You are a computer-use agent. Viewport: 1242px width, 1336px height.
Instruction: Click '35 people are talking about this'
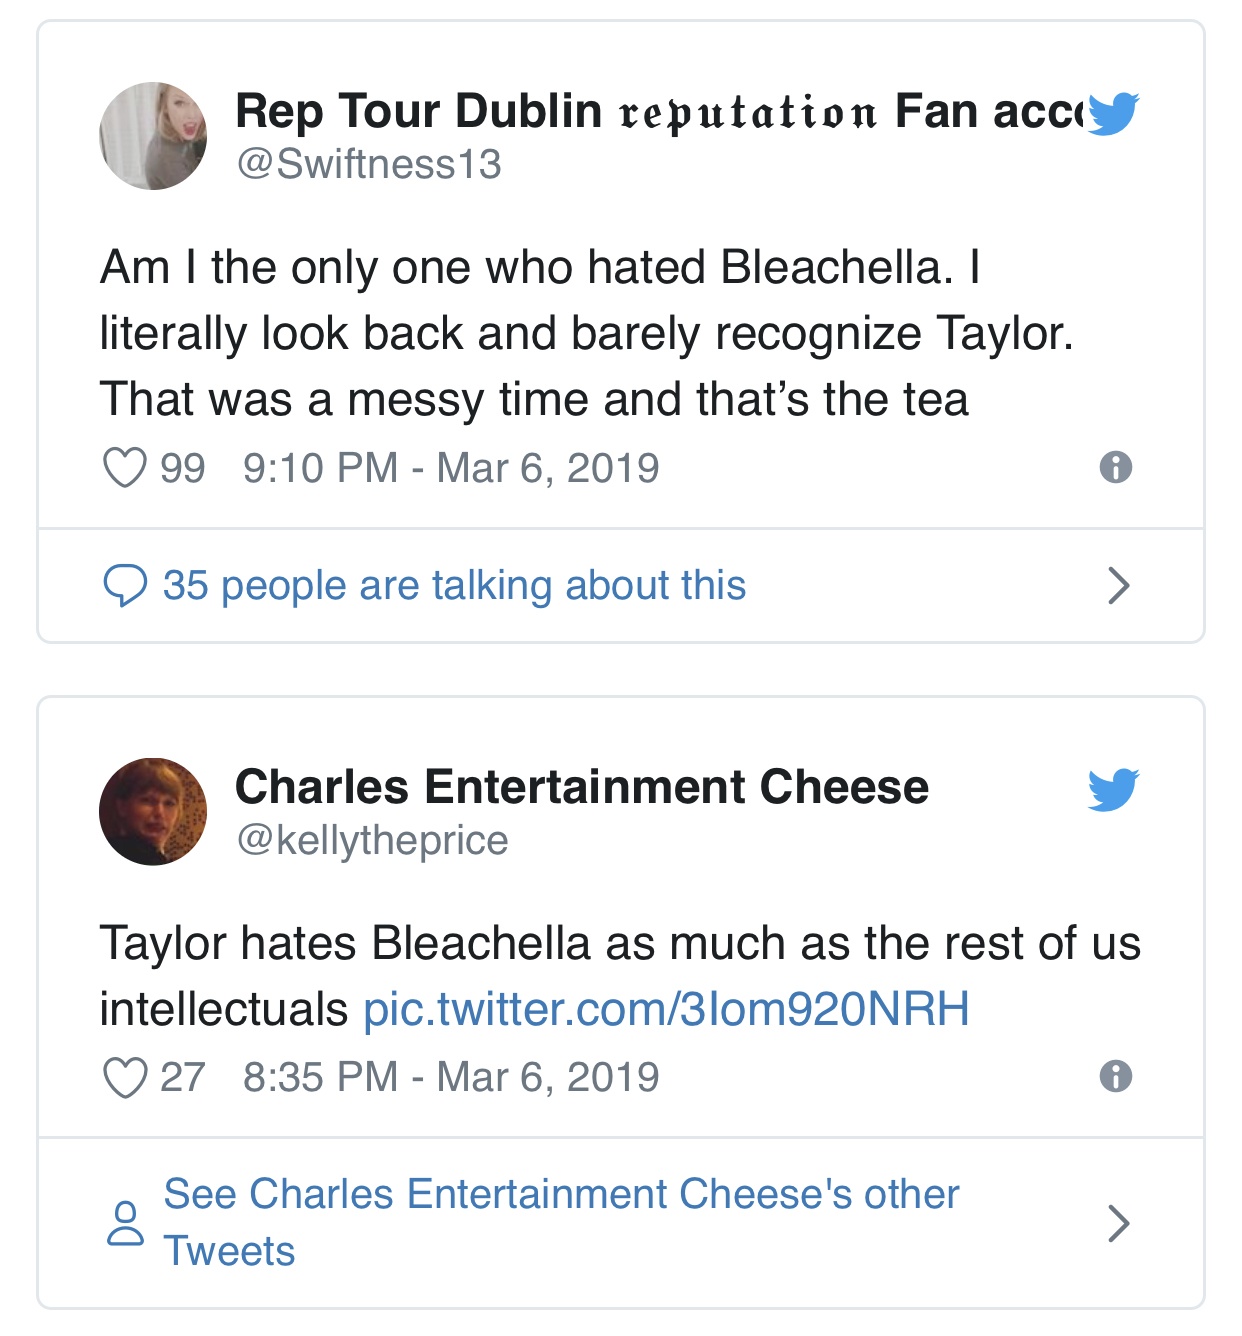[454, 585]
